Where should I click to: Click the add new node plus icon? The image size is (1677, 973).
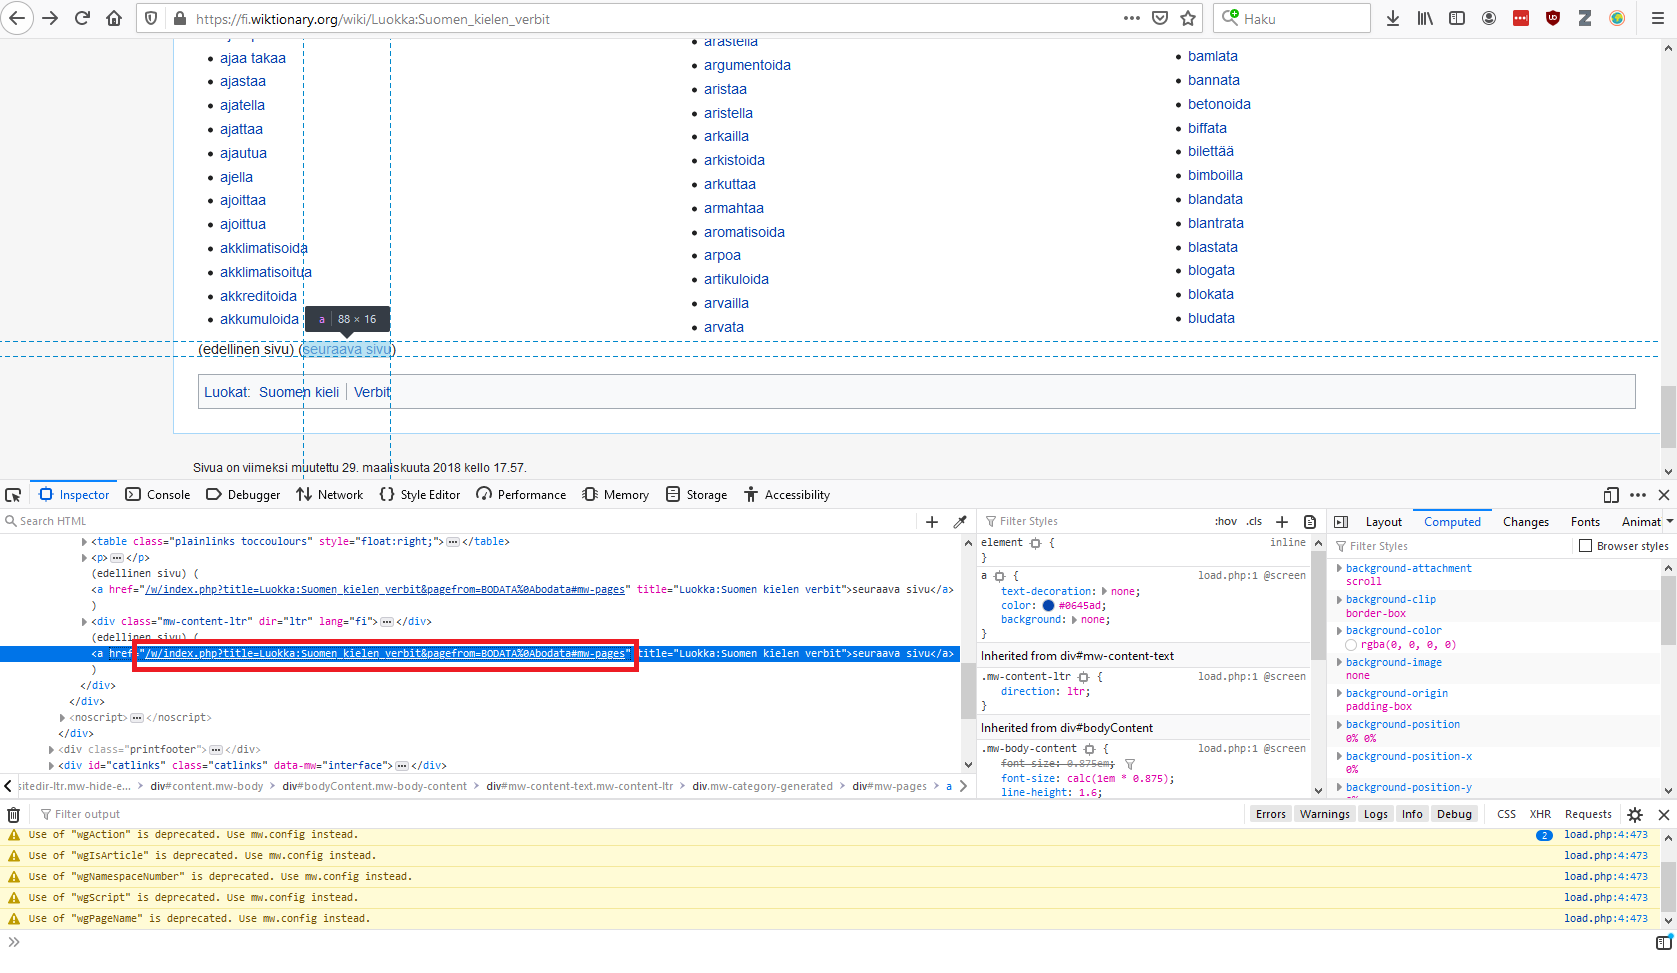point(932,522)
